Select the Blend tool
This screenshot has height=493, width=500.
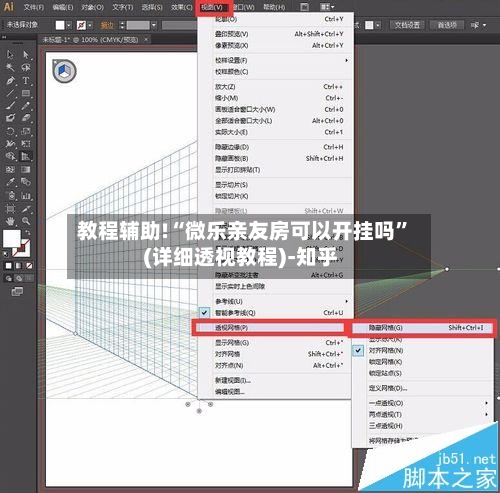(26, 182)
